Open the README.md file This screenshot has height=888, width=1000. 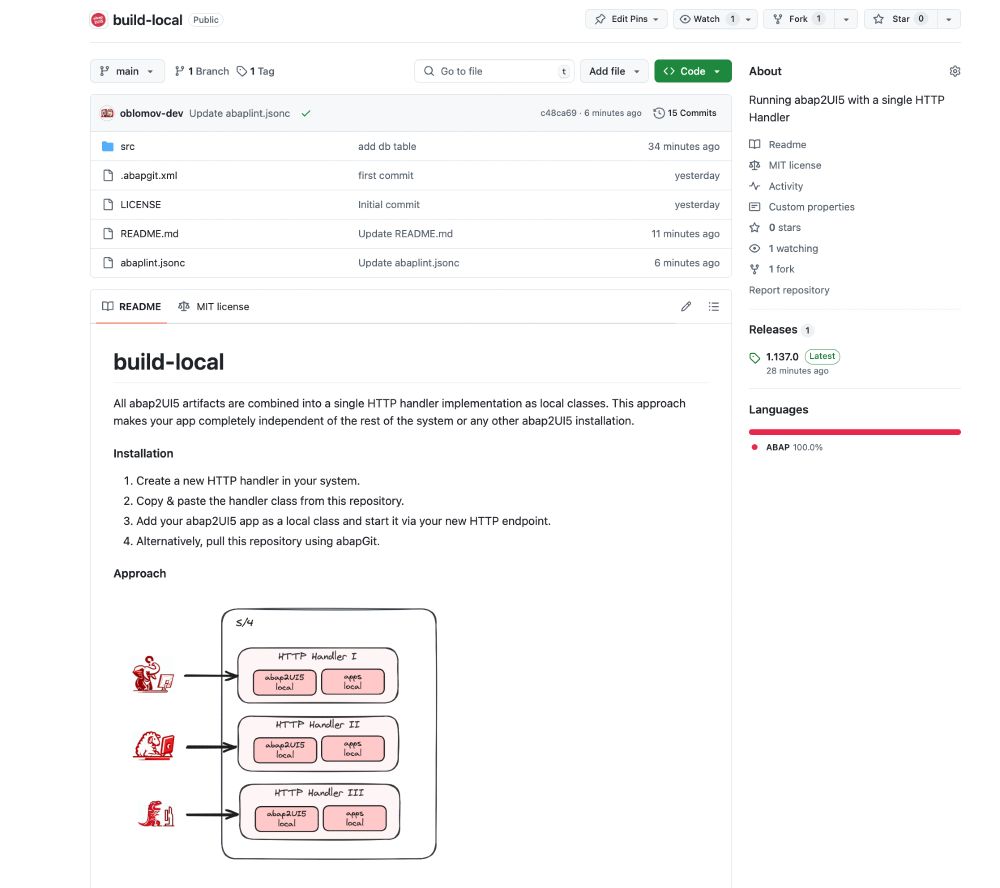pos(149,233)
